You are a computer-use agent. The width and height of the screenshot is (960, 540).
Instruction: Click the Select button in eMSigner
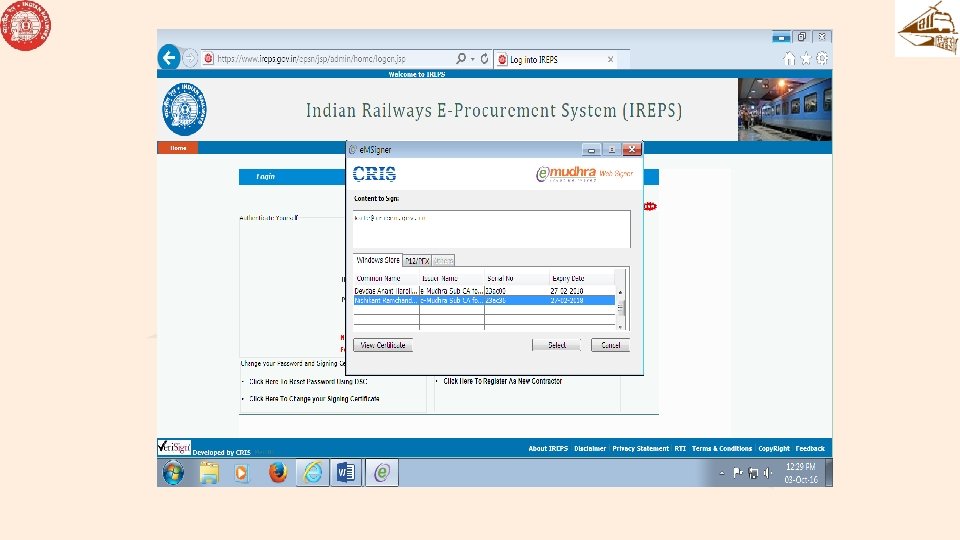[556, 345]
